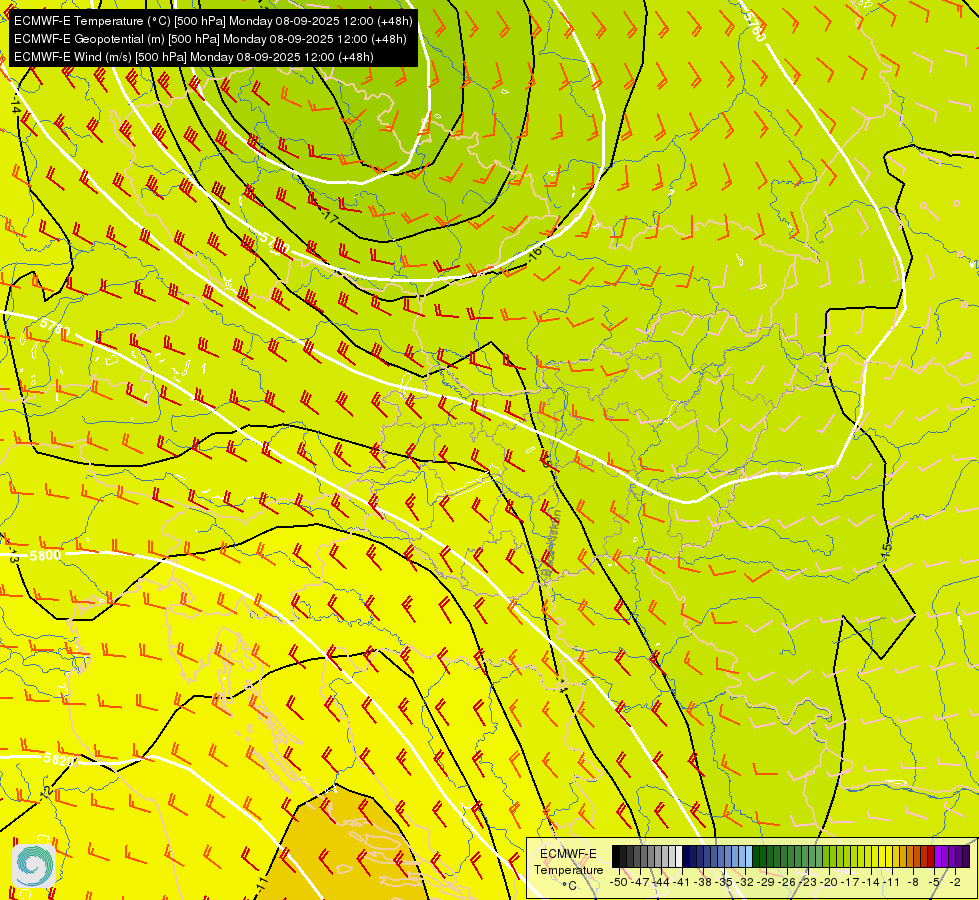
Task: Click the -13 isotherm label on the map
Action: click(14, 555)
